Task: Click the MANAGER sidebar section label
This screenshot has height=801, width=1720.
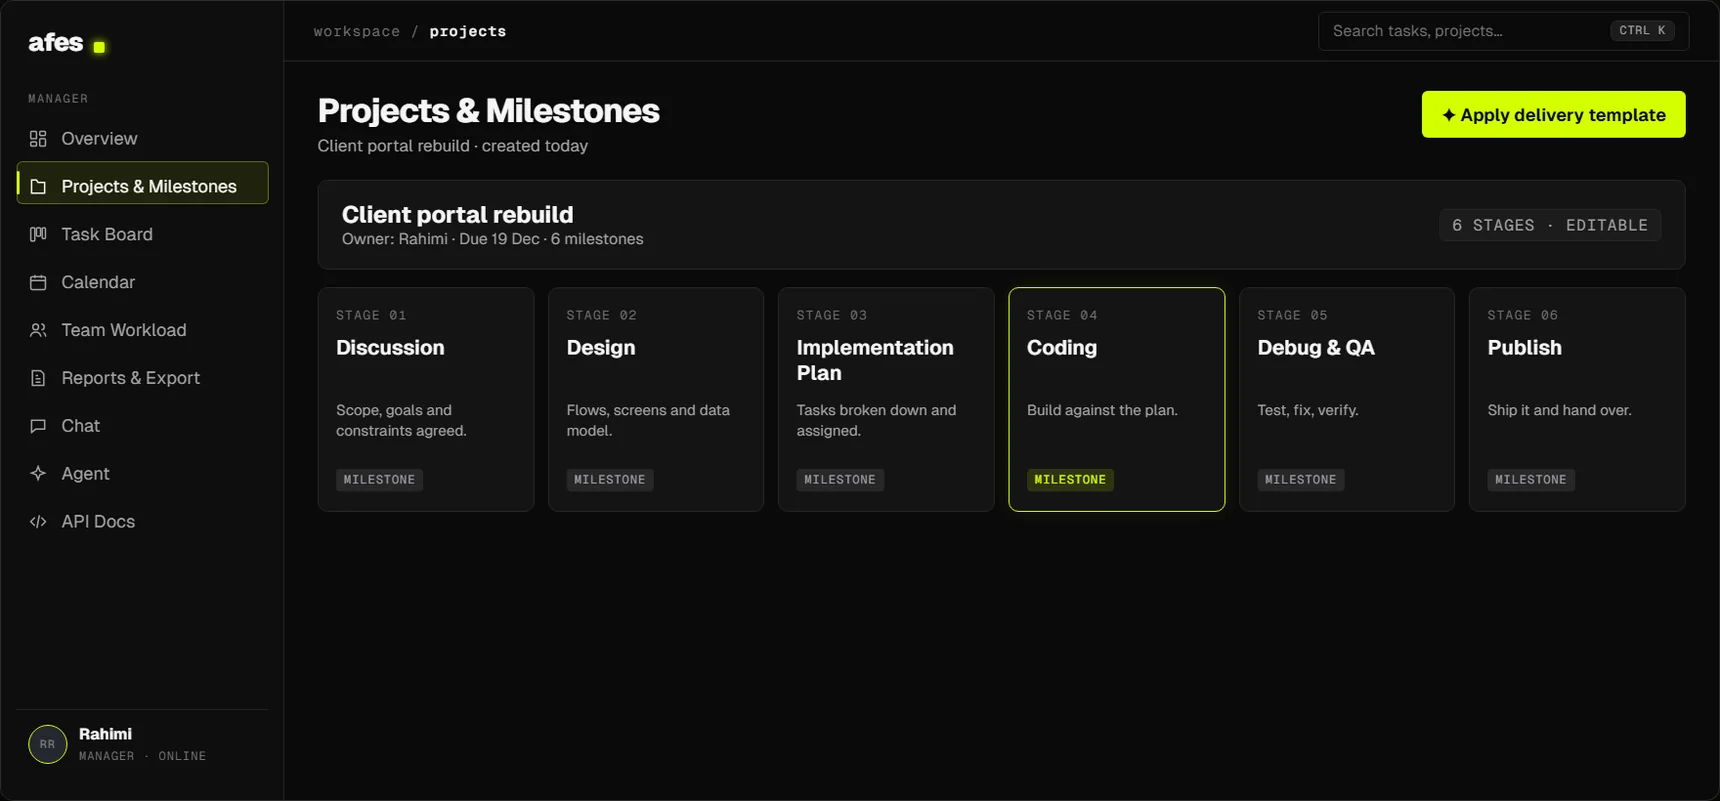Action: 58,98
